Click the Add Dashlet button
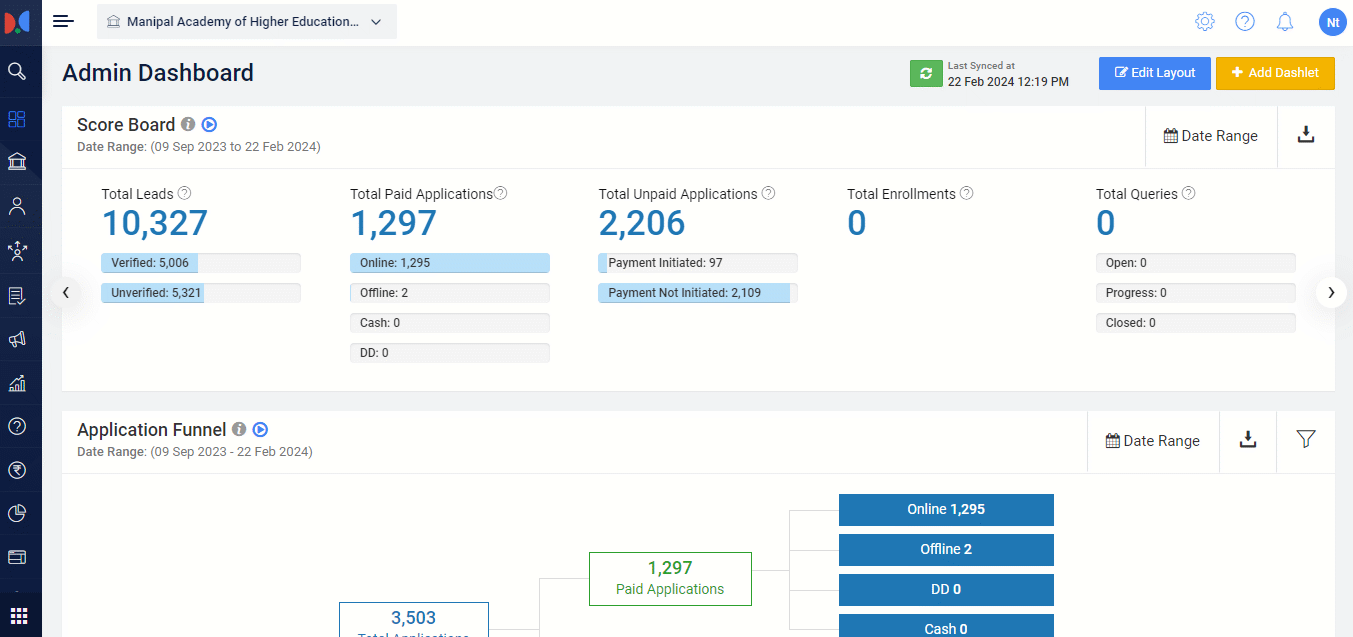 coord(1275,73)
